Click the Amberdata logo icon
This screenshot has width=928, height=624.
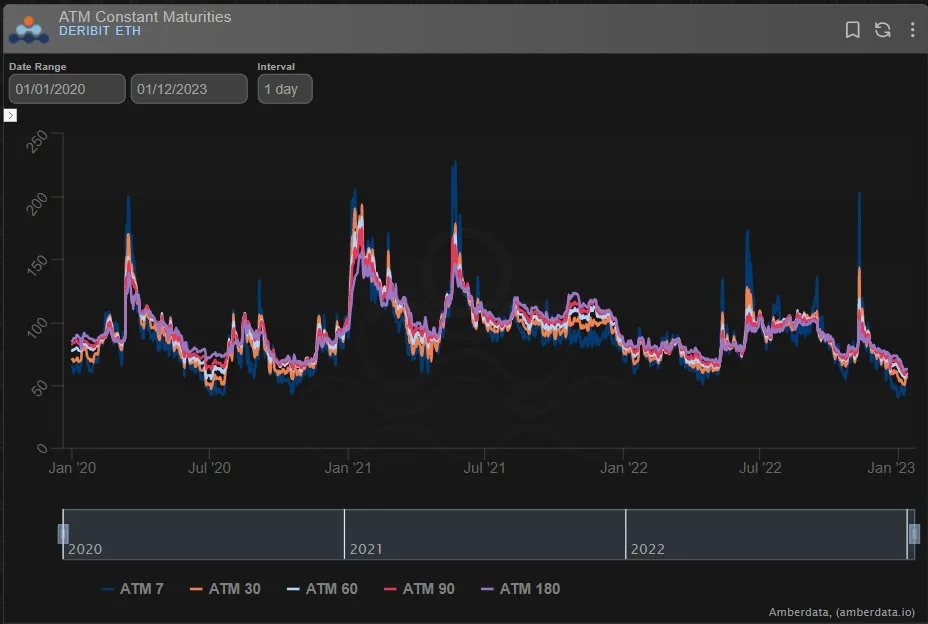click(x=28, y=30)
